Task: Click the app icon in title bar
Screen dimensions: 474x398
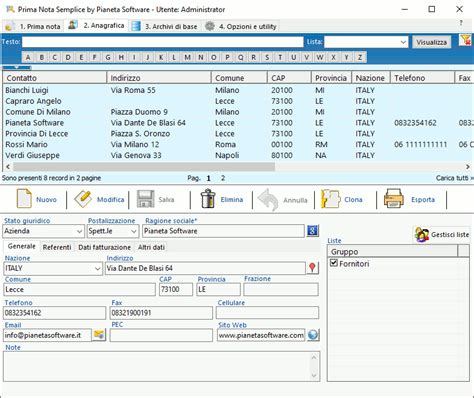Action: [10, 9]
